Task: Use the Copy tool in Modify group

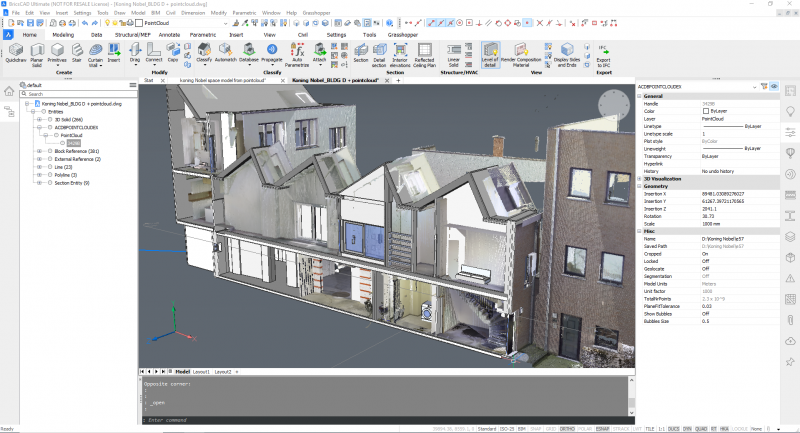Action: [x=173, y=53]
